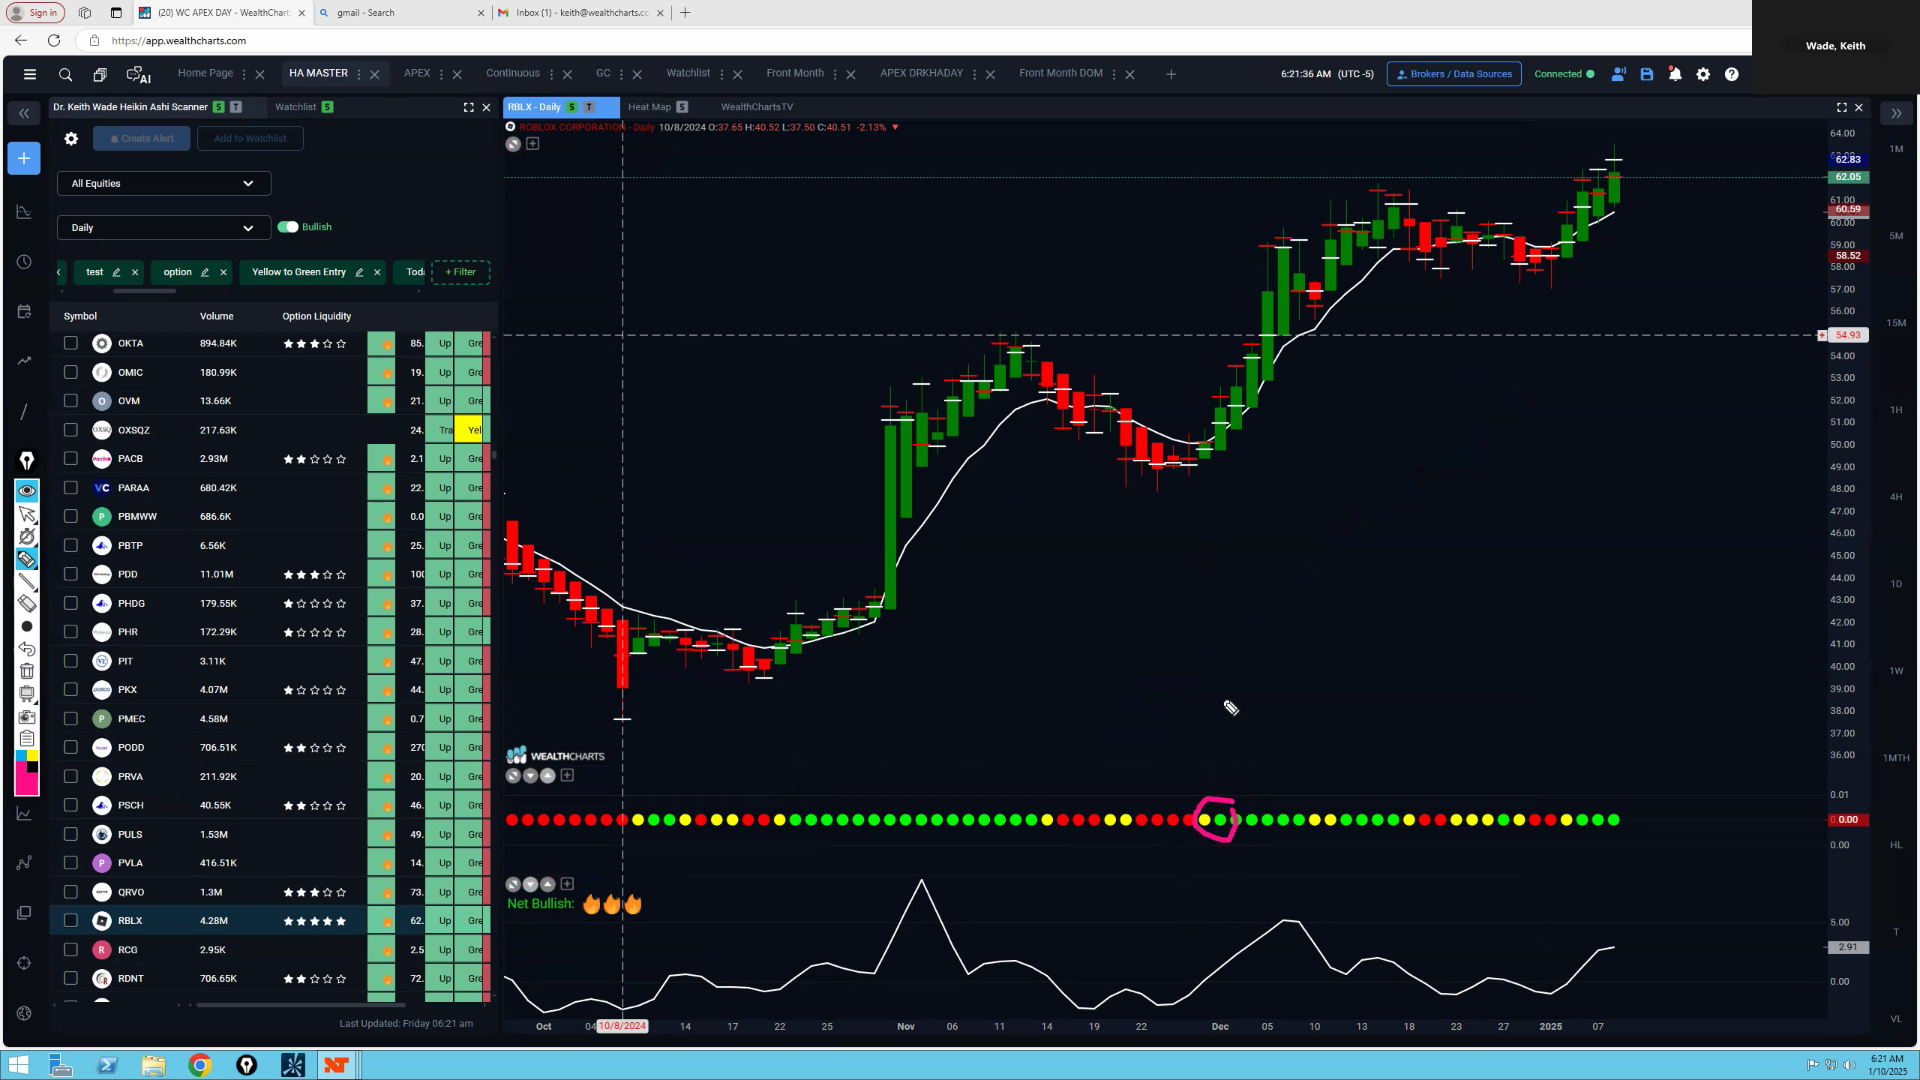
Task: Open APEX tab options menu
Action: tap(441, 74)
